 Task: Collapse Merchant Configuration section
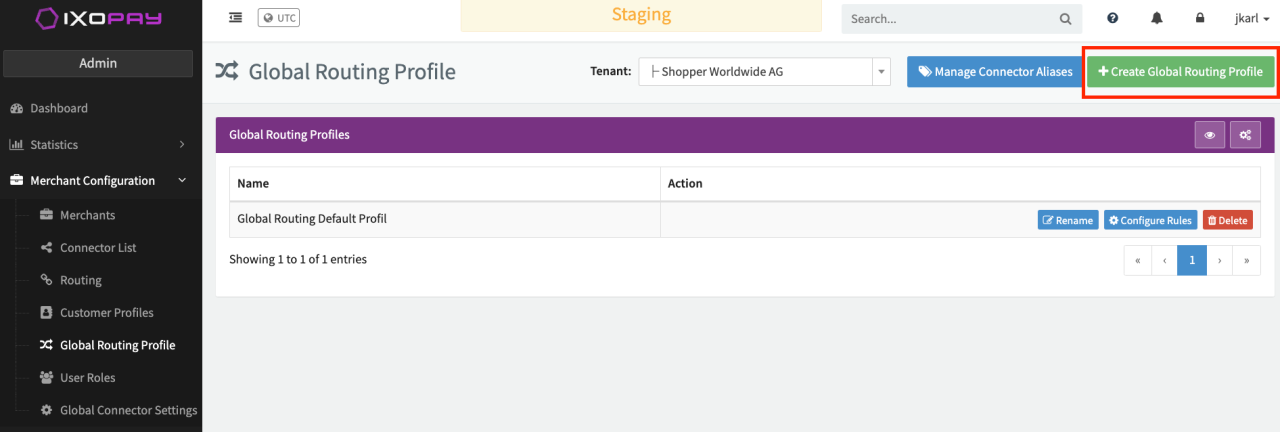(100, 181)
